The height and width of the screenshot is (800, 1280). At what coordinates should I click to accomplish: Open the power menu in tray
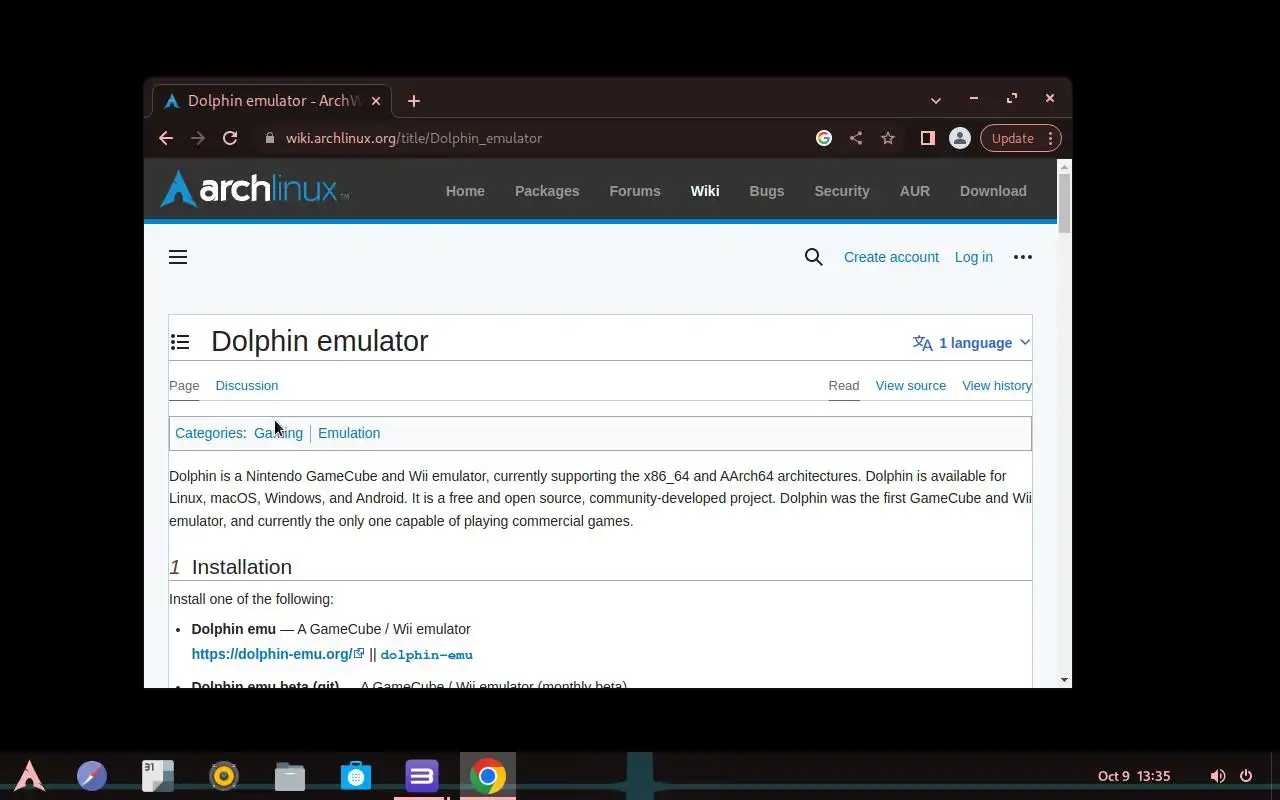coord(1246,776)
